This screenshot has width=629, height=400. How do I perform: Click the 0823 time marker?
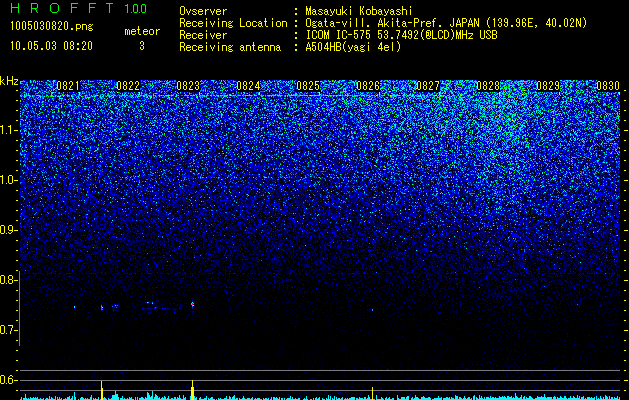point(188,86)
